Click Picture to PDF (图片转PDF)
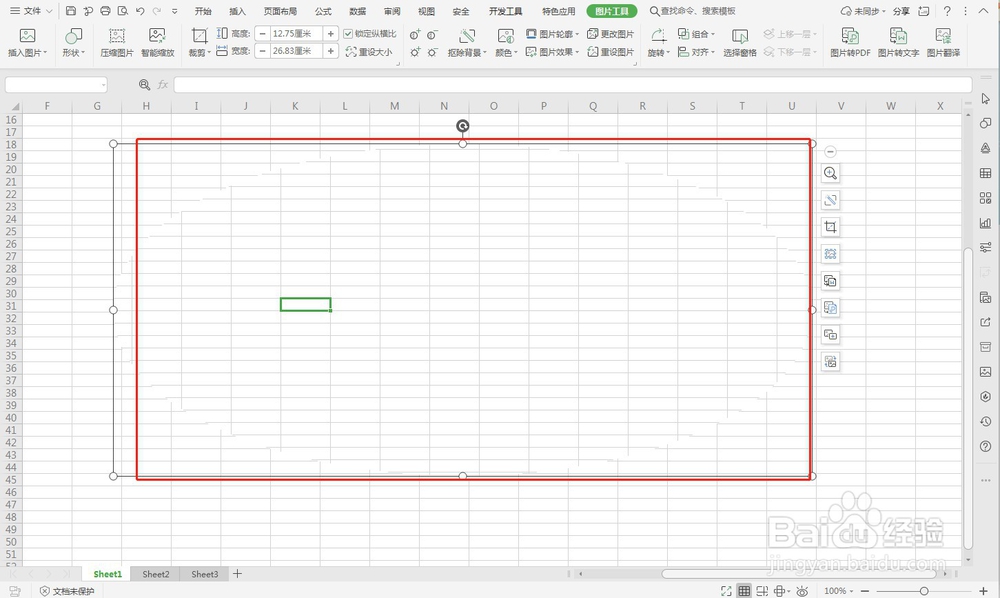The height and width of the screenshot is (598, 1000). pos(850,43)
